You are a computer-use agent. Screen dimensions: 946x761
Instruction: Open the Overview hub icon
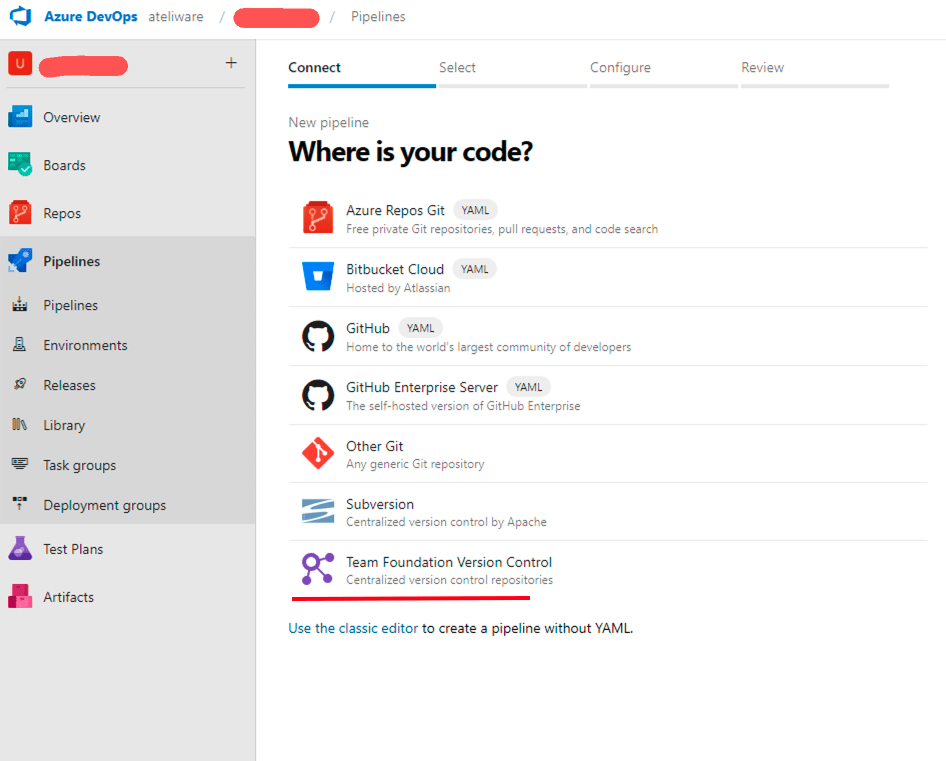(x=20, y=116)
